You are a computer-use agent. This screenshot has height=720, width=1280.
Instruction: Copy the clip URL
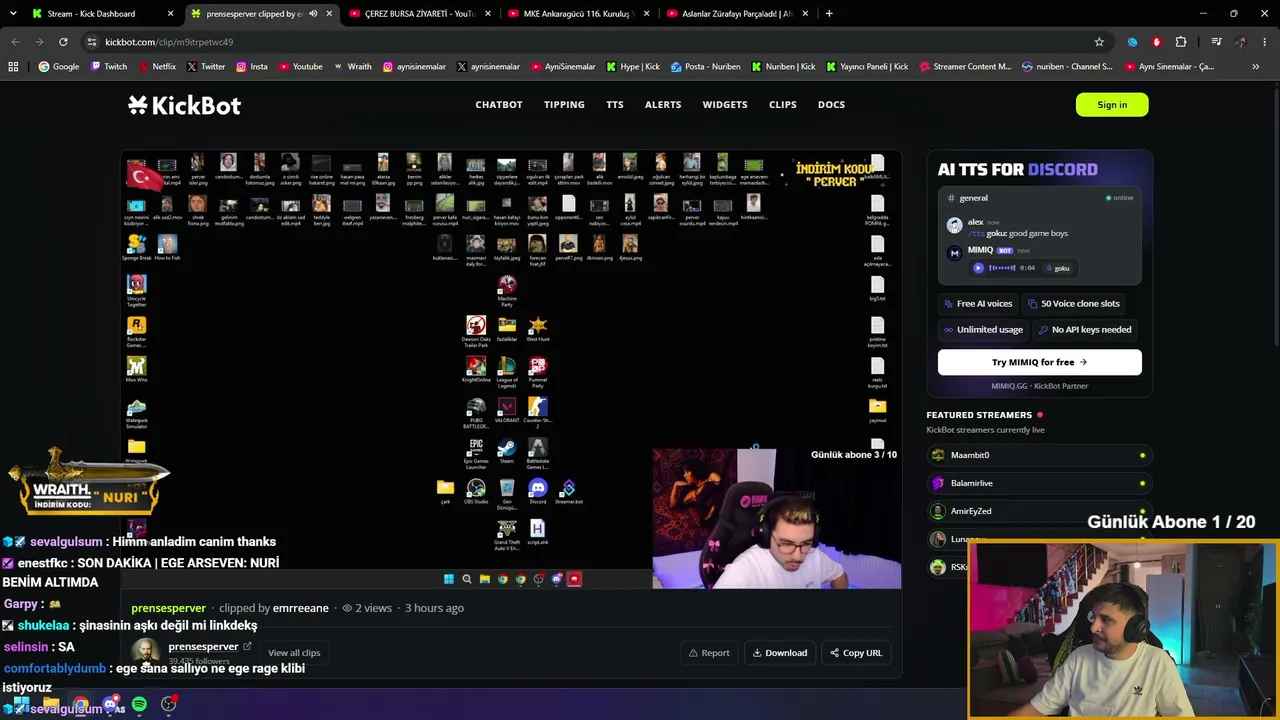(x=856, y=653)
